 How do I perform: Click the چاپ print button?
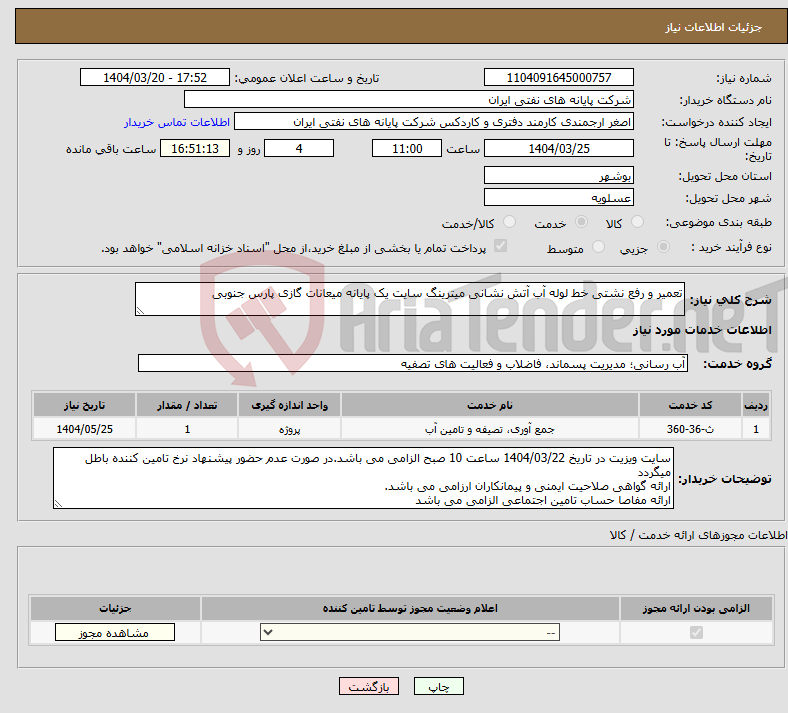439,686
